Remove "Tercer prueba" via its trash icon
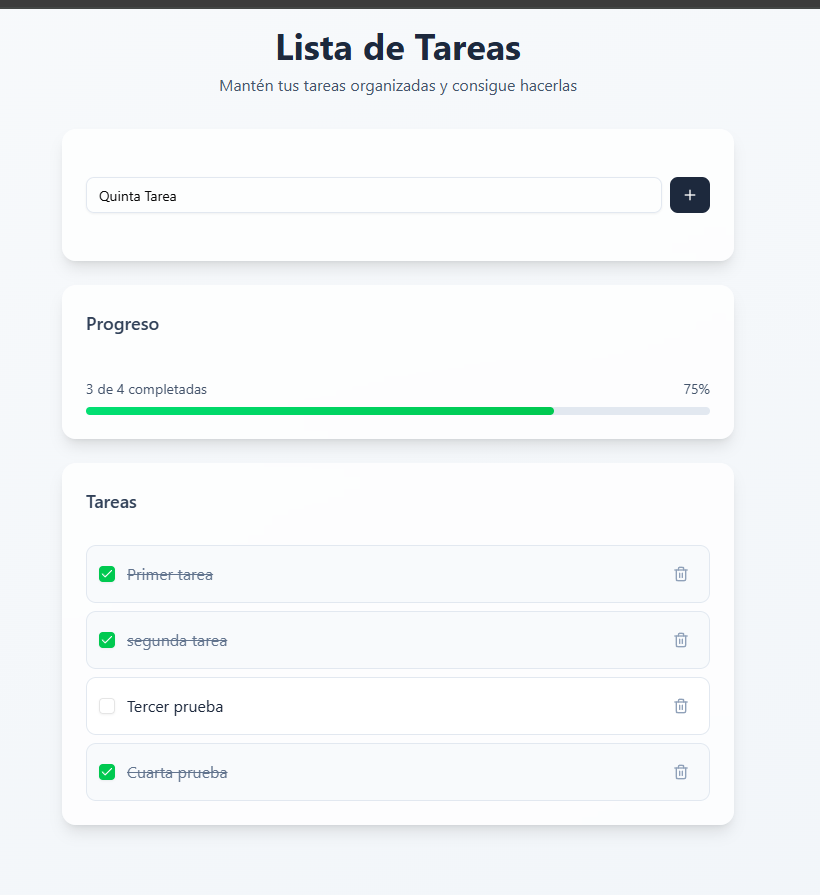This screenshot has height=895, width=820. click(681, 706)
